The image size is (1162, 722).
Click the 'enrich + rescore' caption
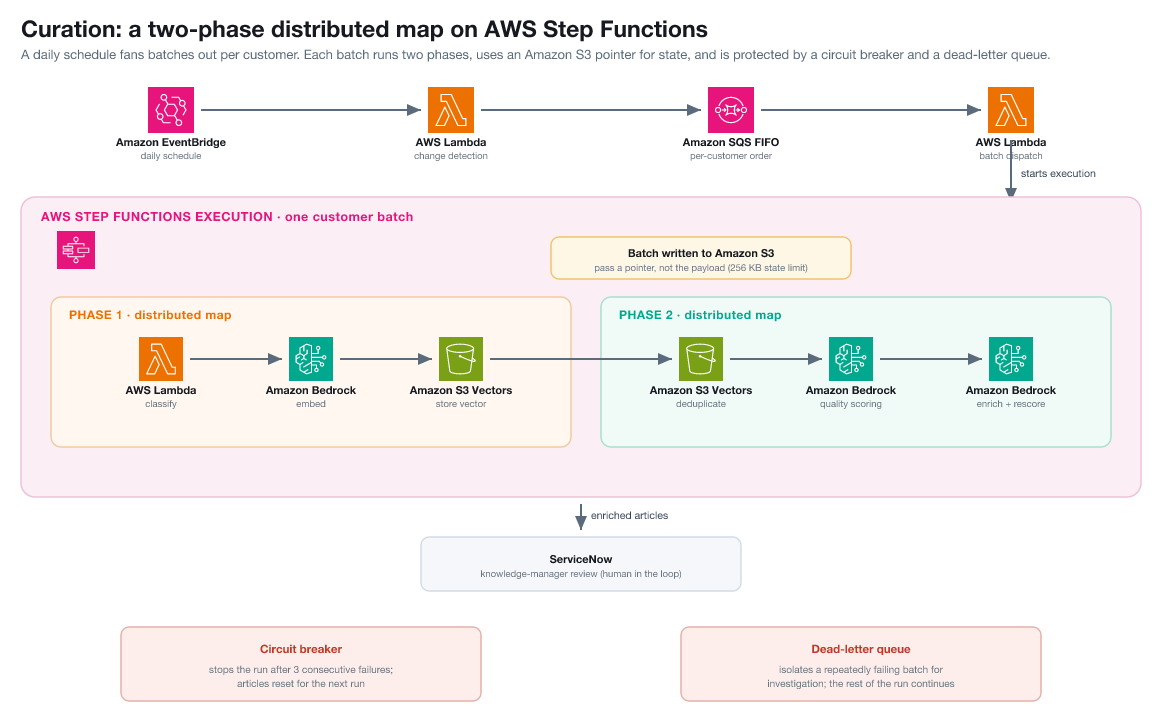1011,404
